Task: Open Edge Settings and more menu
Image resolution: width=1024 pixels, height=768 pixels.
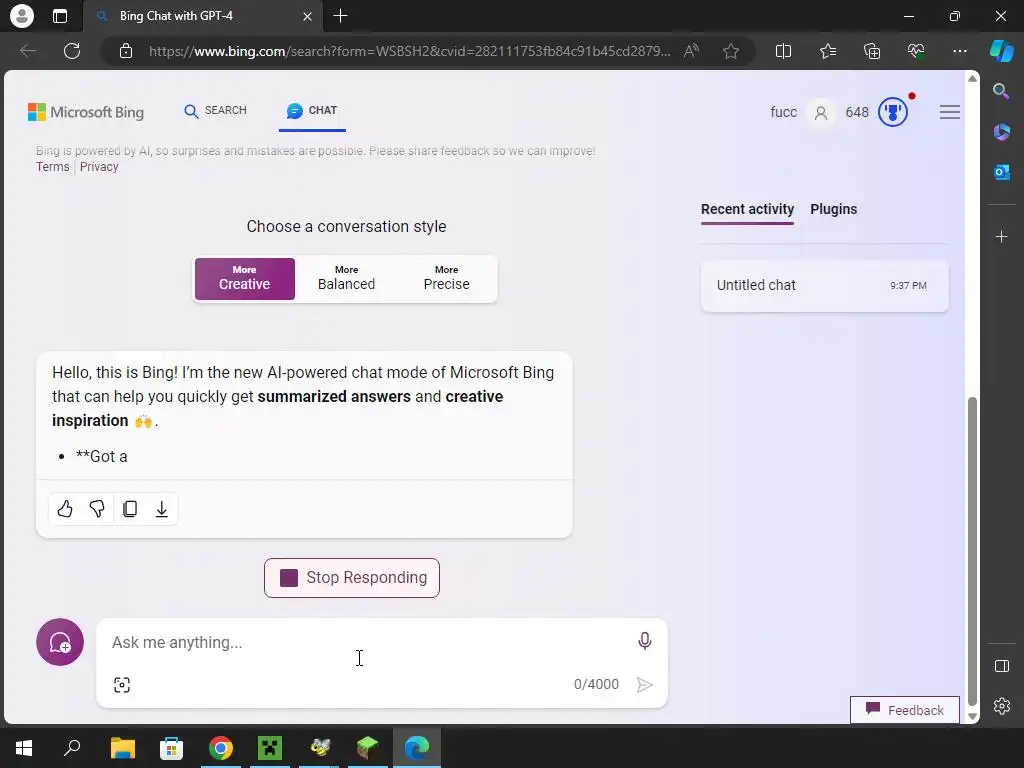Action: [x=959, y=51]
